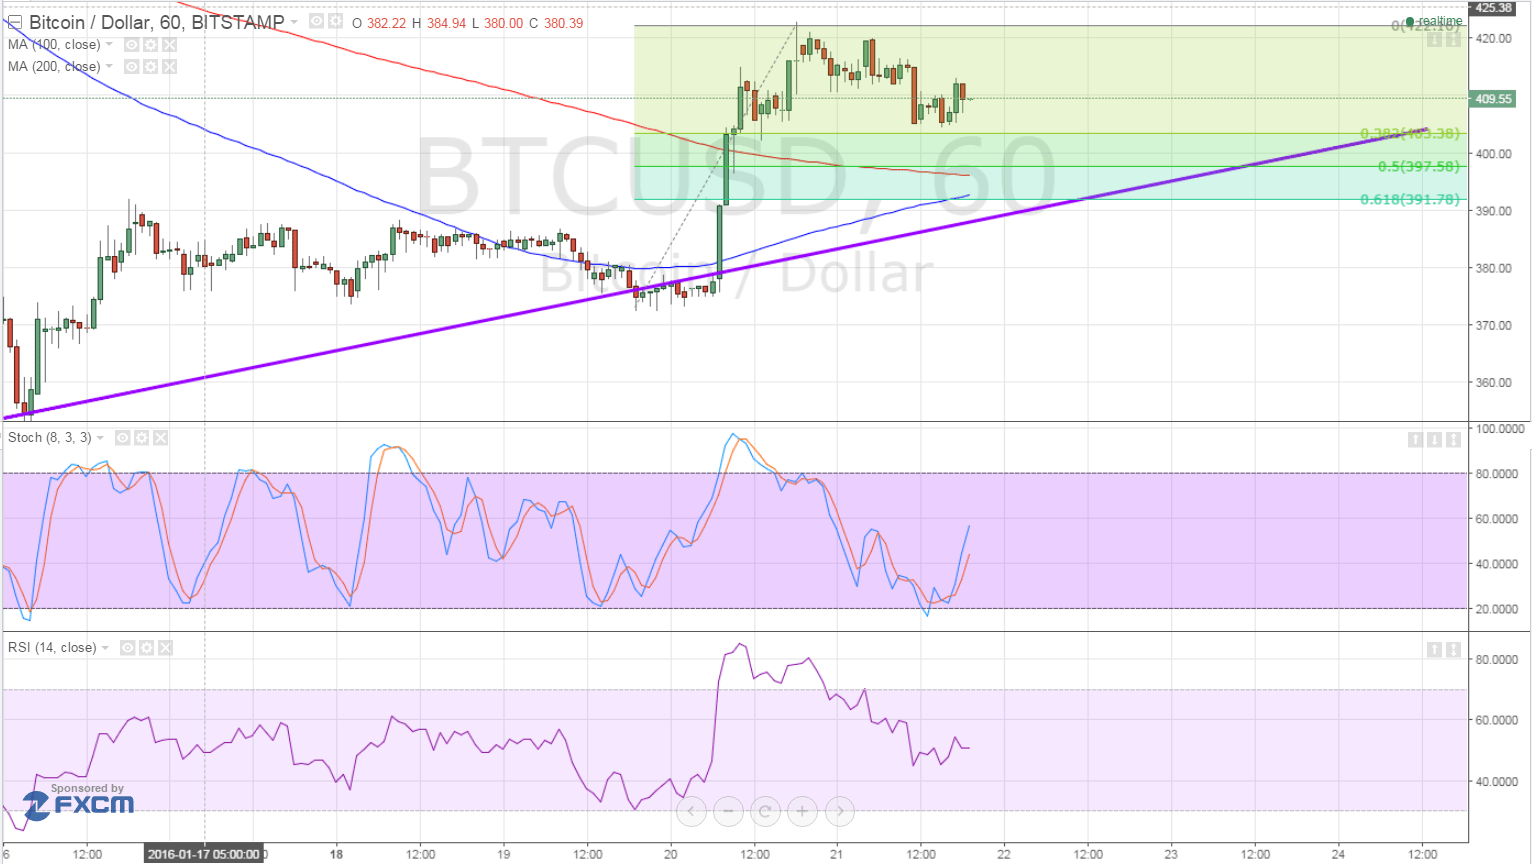Expand MA (100, close) dropdown arrow
Screen dimensions: 1532x864
(109, 45)
